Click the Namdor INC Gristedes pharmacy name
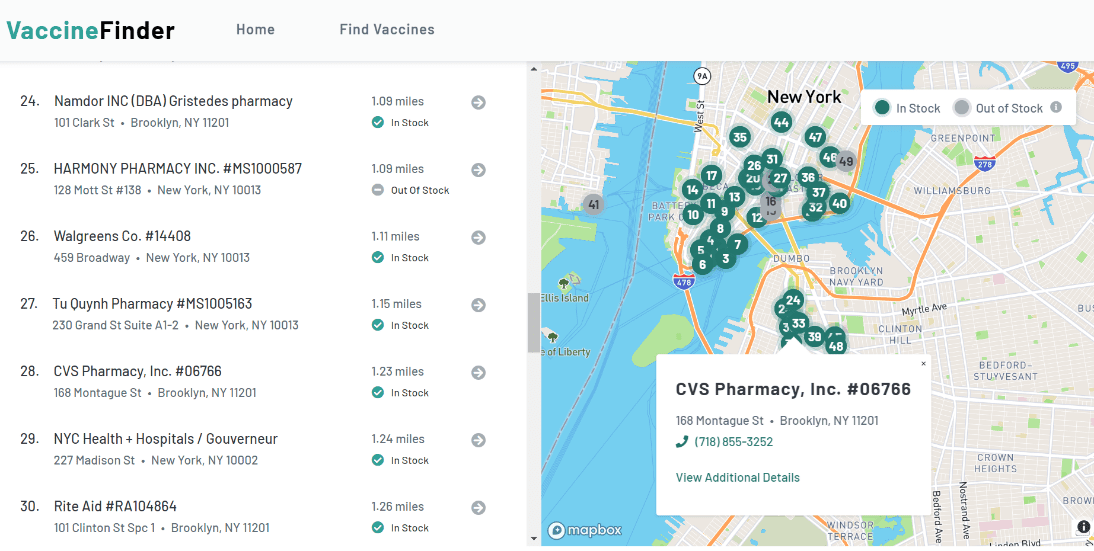The width and height of the screenshot is (1094, 551). click(173, 101)
